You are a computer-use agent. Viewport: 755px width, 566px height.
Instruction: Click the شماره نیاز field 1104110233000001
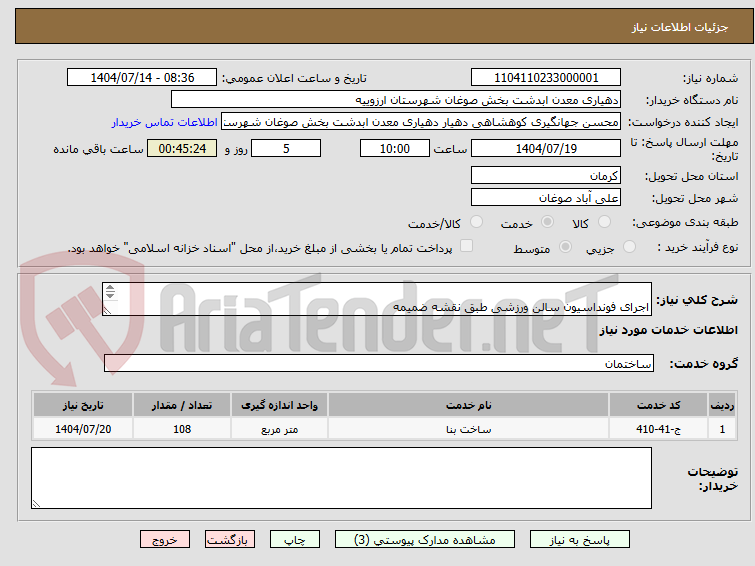click(x=546, y=78)
